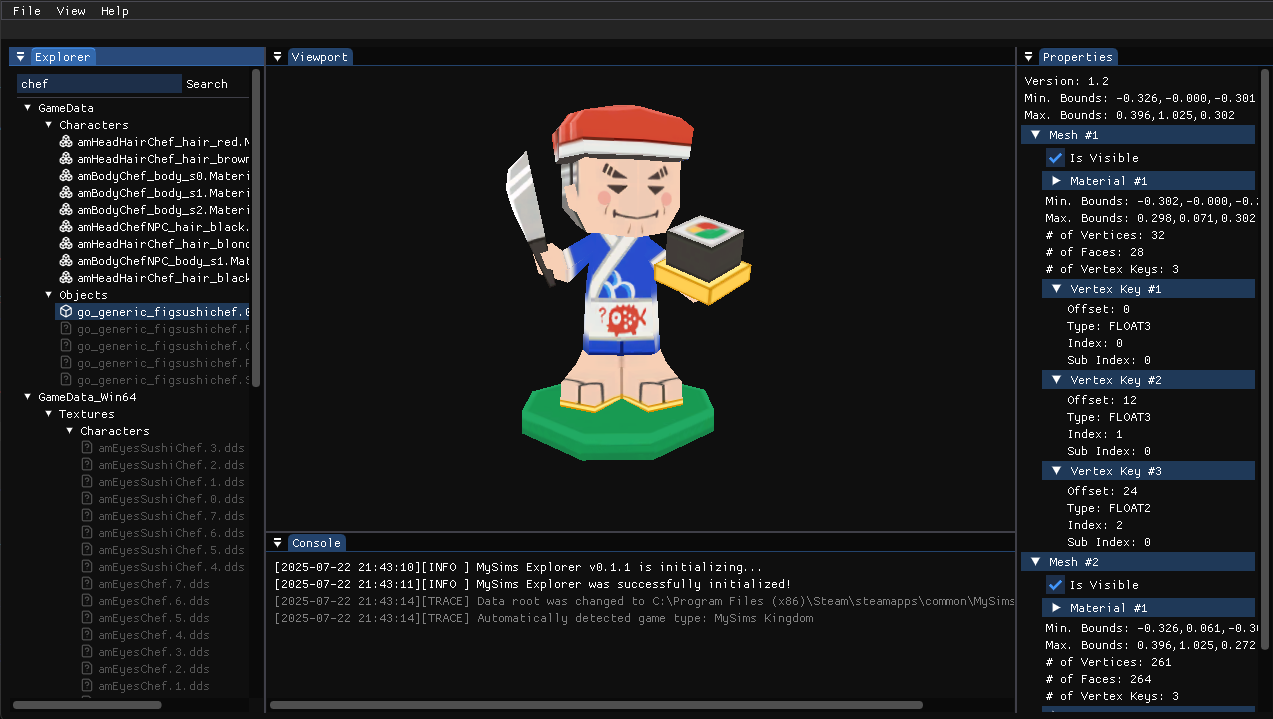This screenshot has height=719, width=1273.
Task: Switch to the Console tab
Action: coord(316,543)
